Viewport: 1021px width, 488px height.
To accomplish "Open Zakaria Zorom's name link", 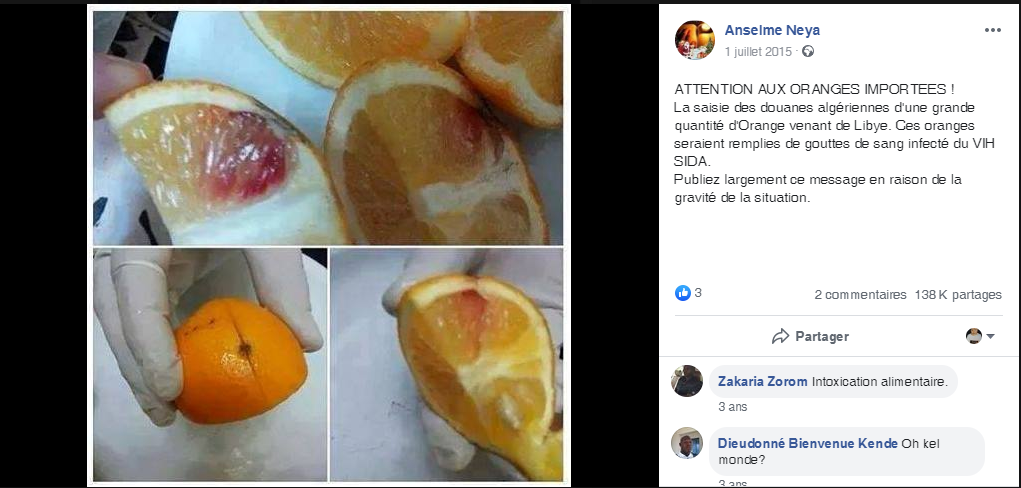I will pos(762,382).
